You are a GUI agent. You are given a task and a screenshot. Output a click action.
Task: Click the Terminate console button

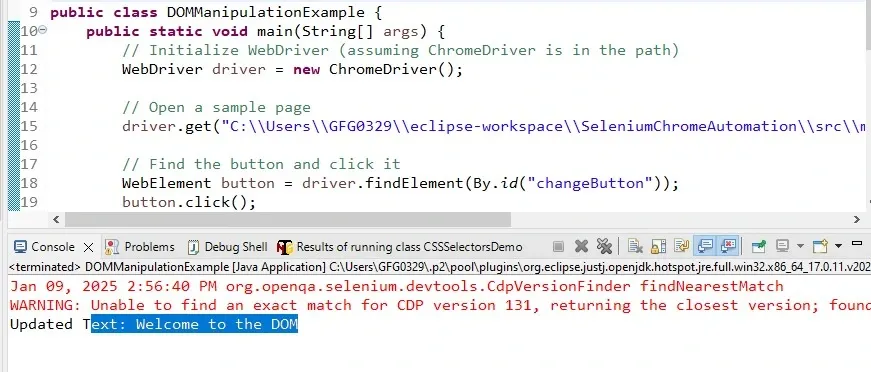click(x=559, y=246)
